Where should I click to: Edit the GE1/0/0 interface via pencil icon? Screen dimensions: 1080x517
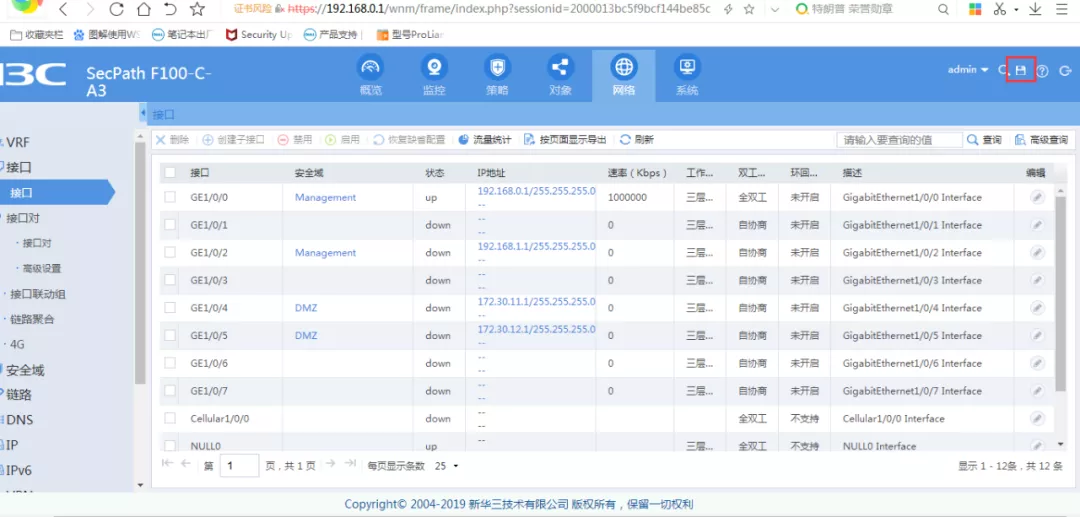coord(1037,198)
